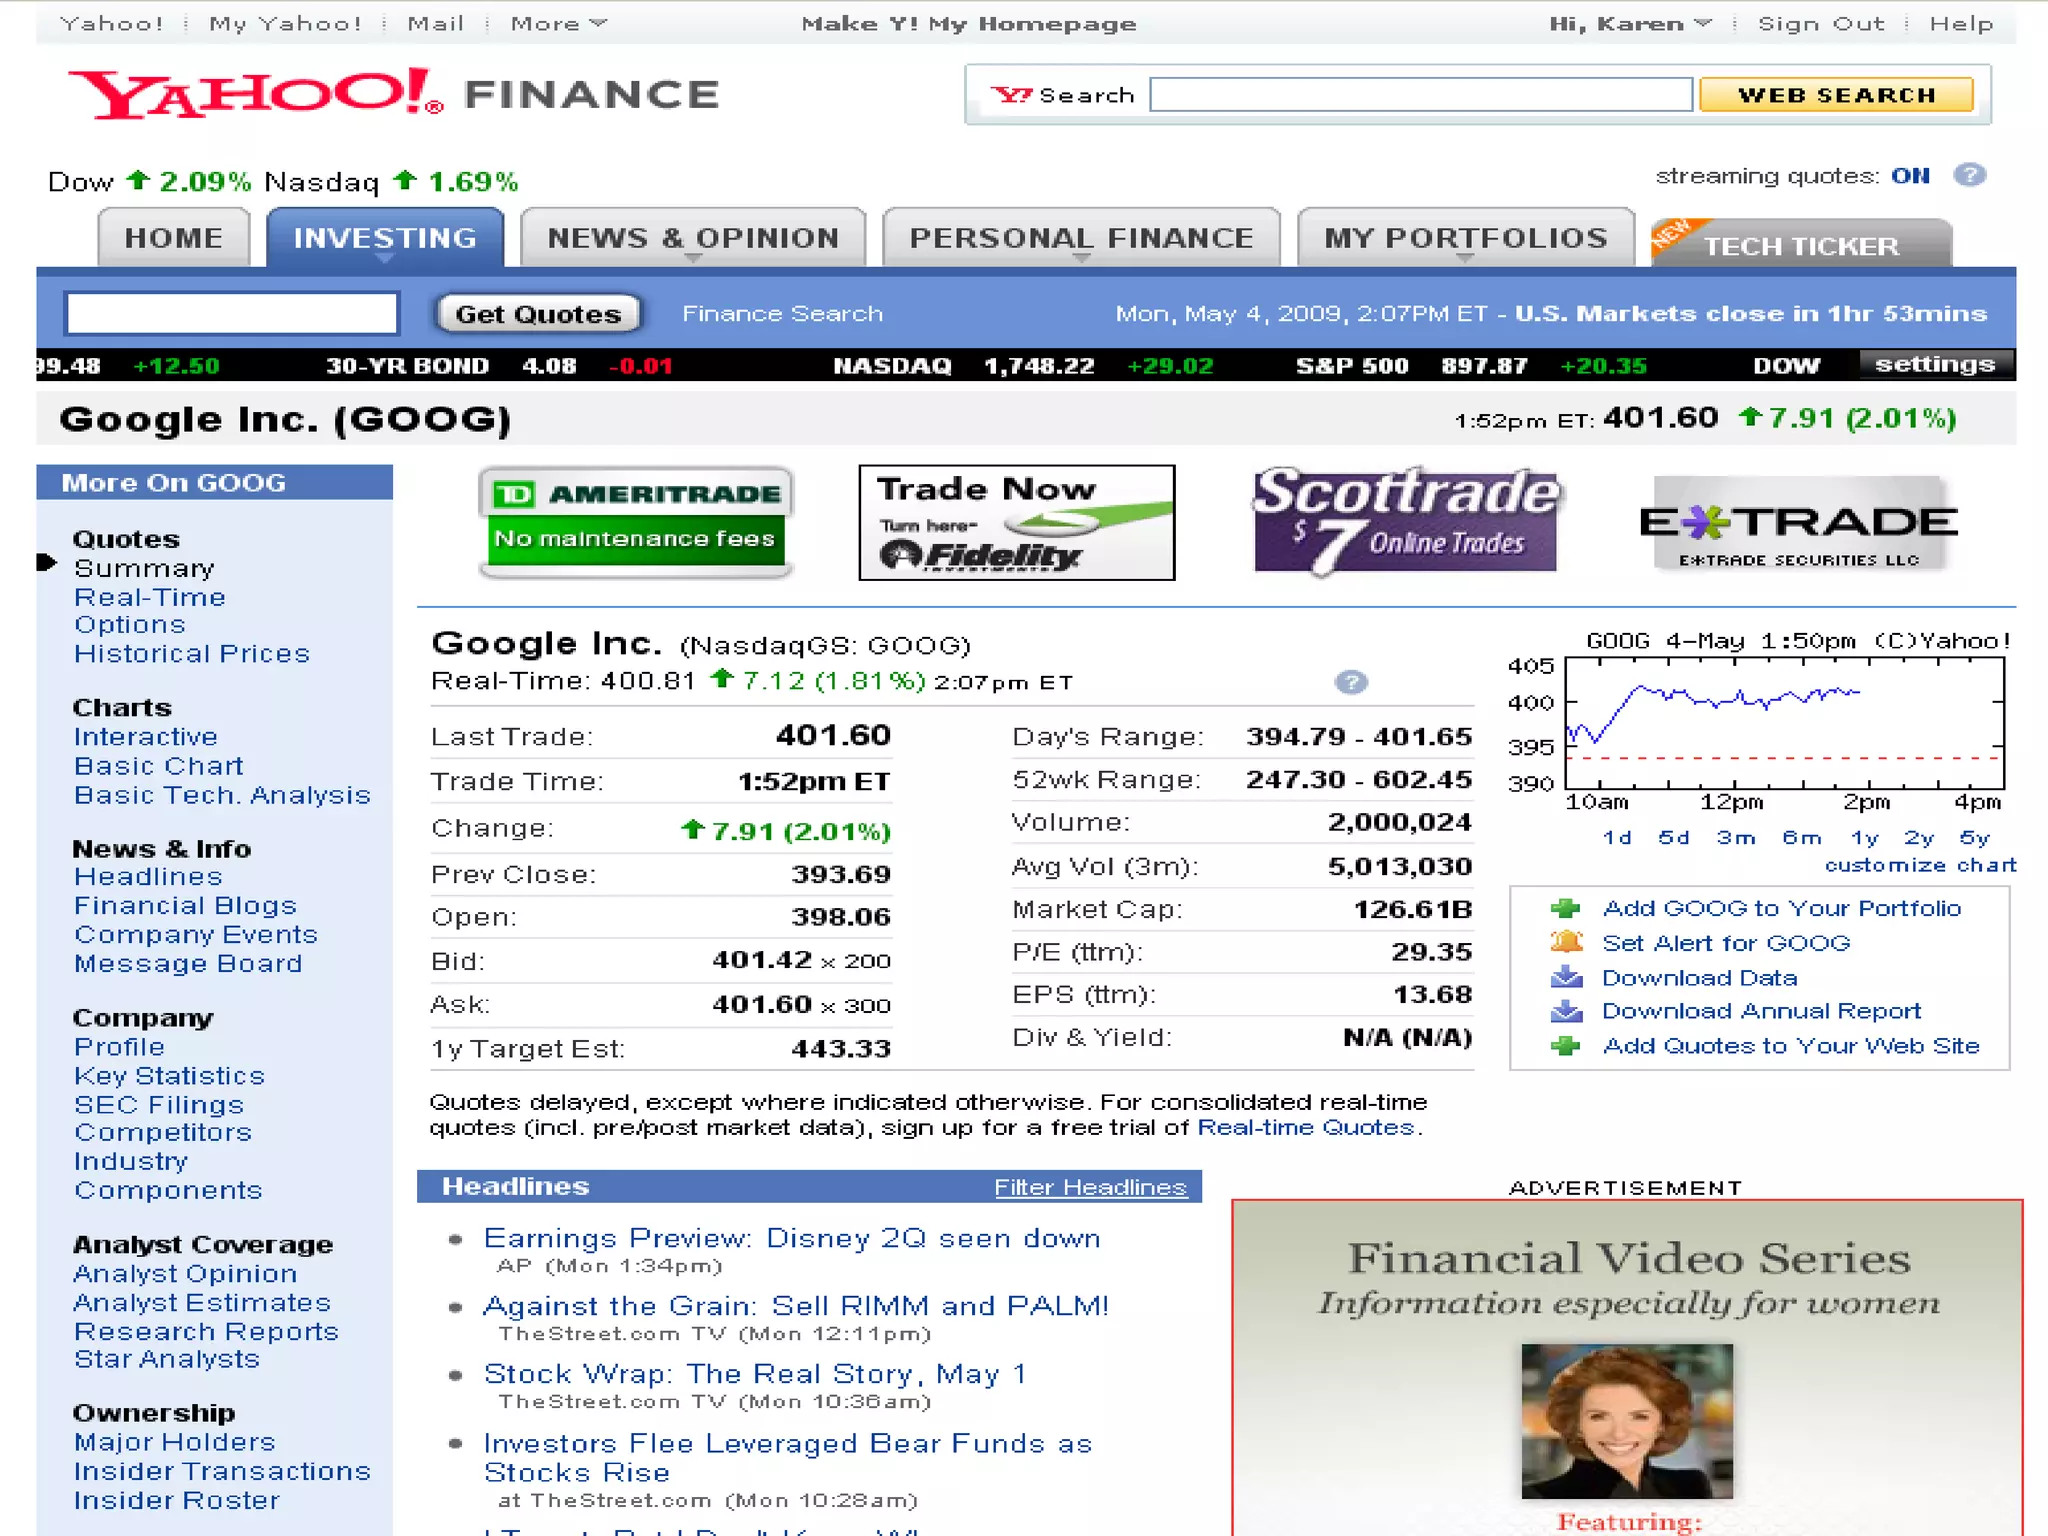The height and width of the screenshot is (1536, 2048).
Task: Toggle streaming quotes ON switch
Action: pos(1909,176)
